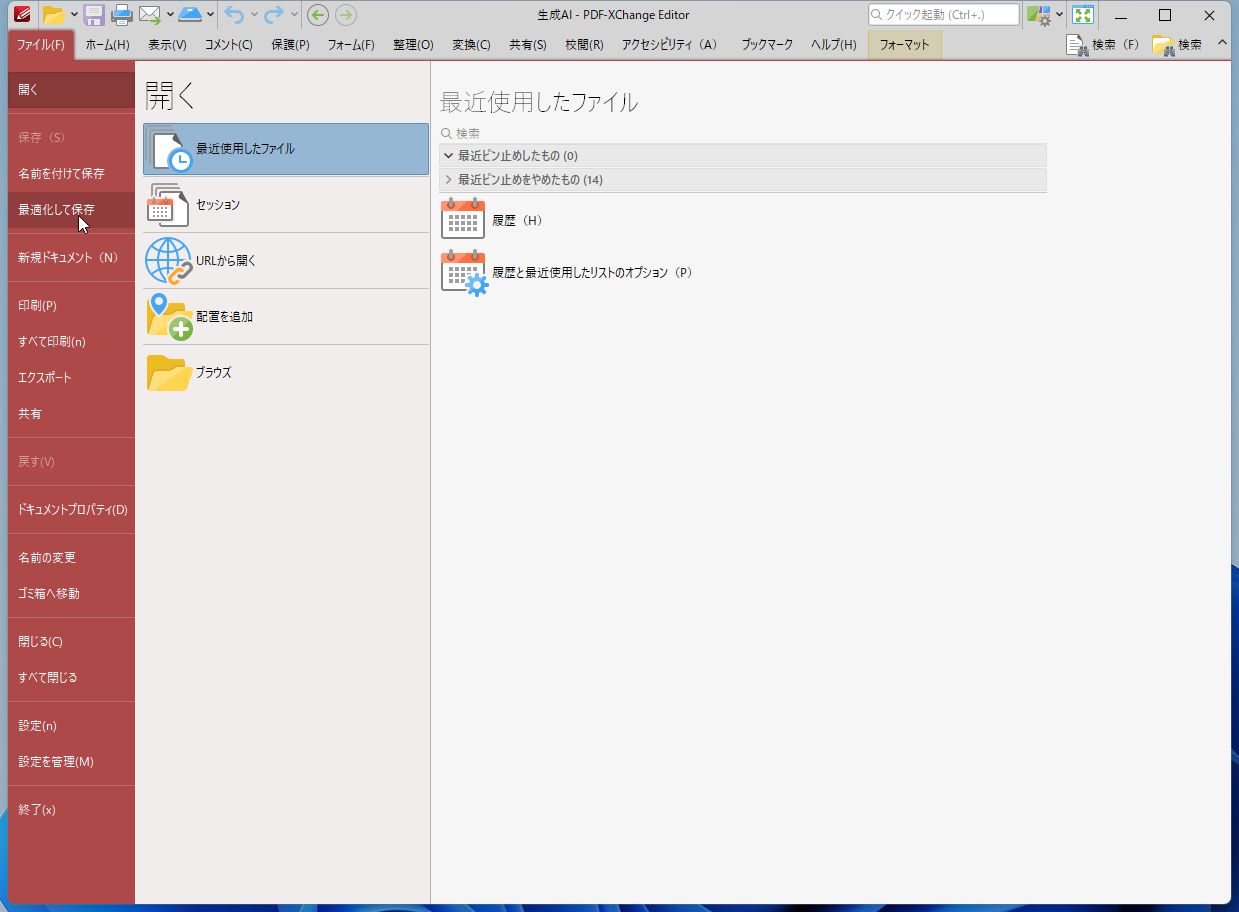Viewport: 1239px width, 912px height.
Task: Click the green Previous view arrow icon
Action: coord(318,15)
